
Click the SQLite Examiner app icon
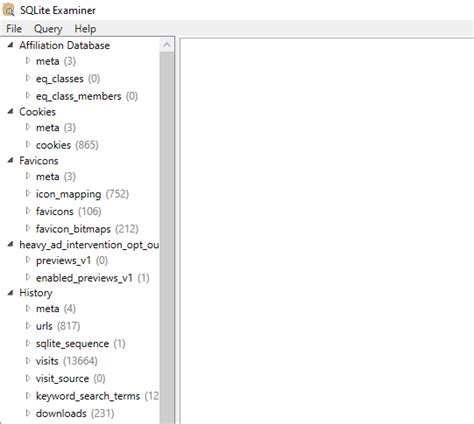tap(8, 10)
